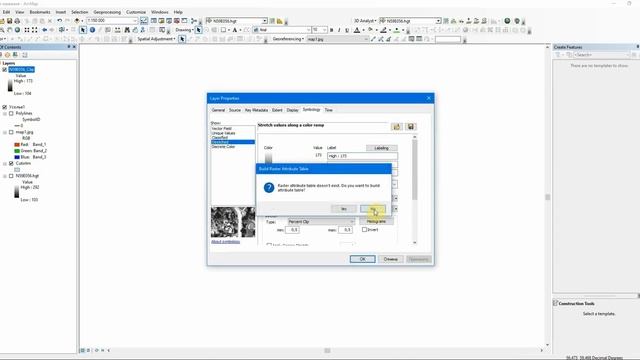Launch ArcScene from the 3D Analyst toolbar
The width and height of the screenshot is (640, 360).
[x=517, y=20]
